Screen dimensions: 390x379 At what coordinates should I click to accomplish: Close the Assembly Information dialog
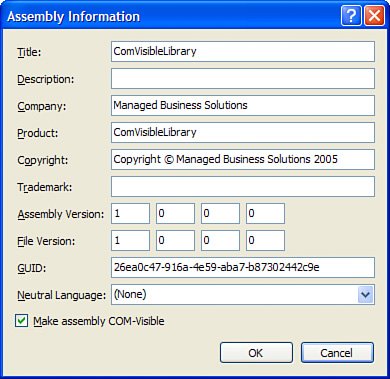(374, 15)
